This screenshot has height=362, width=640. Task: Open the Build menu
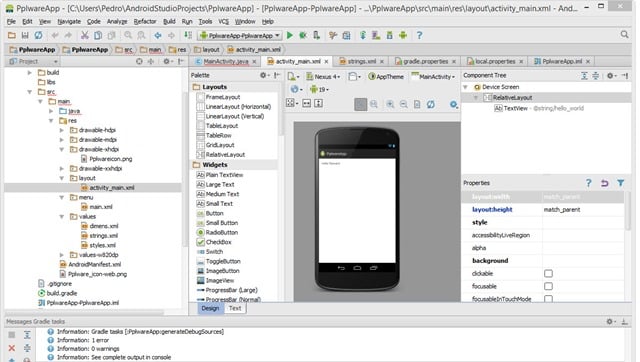(x=169, y=22)
